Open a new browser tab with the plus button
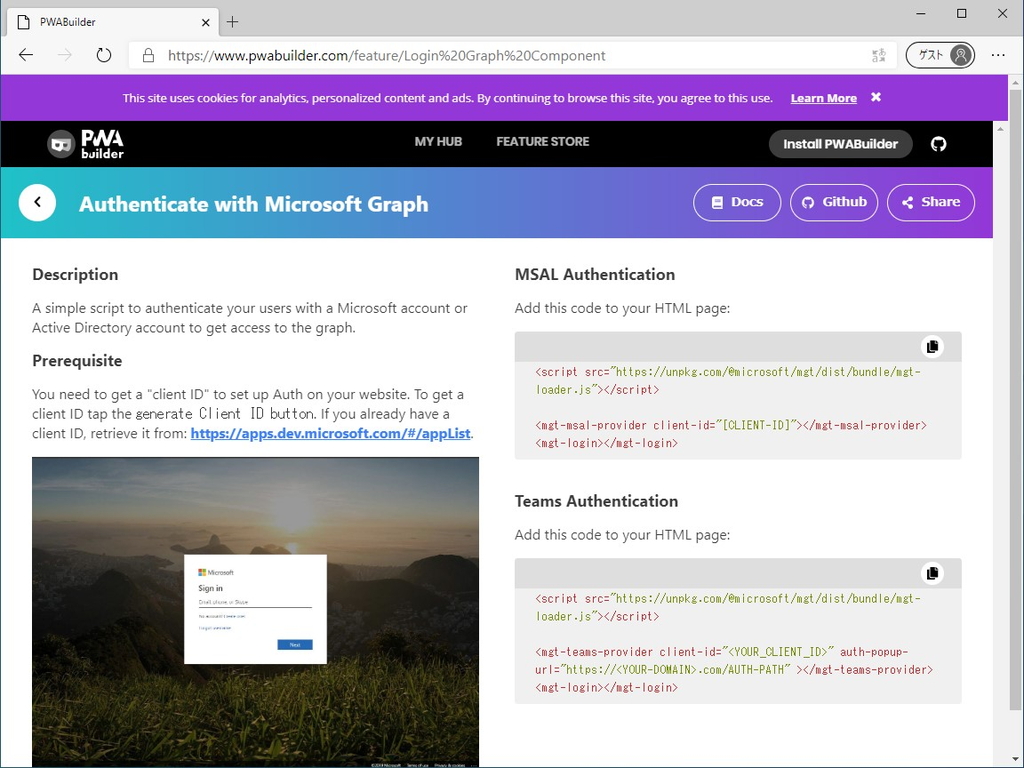 (x=234, y=21)
